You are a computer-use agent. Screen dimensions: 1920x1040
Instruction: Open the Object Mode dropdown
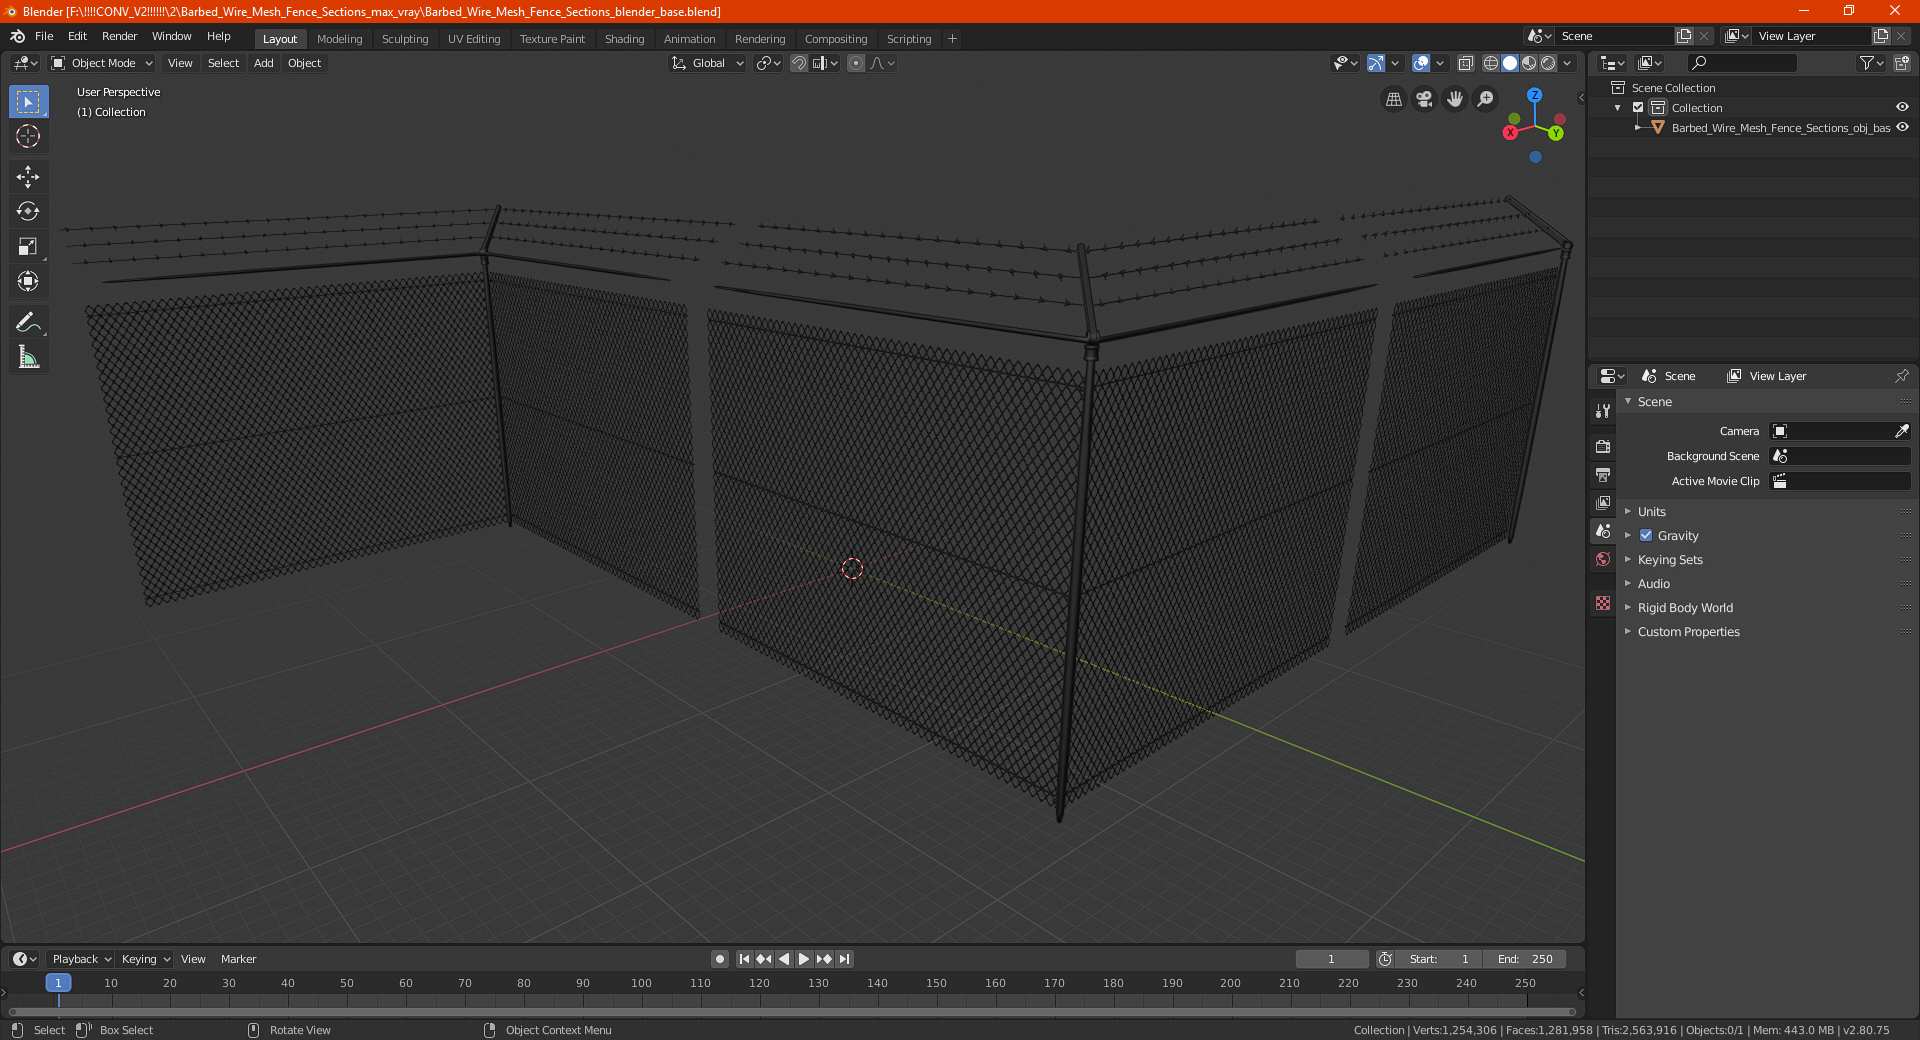point(102,63)
